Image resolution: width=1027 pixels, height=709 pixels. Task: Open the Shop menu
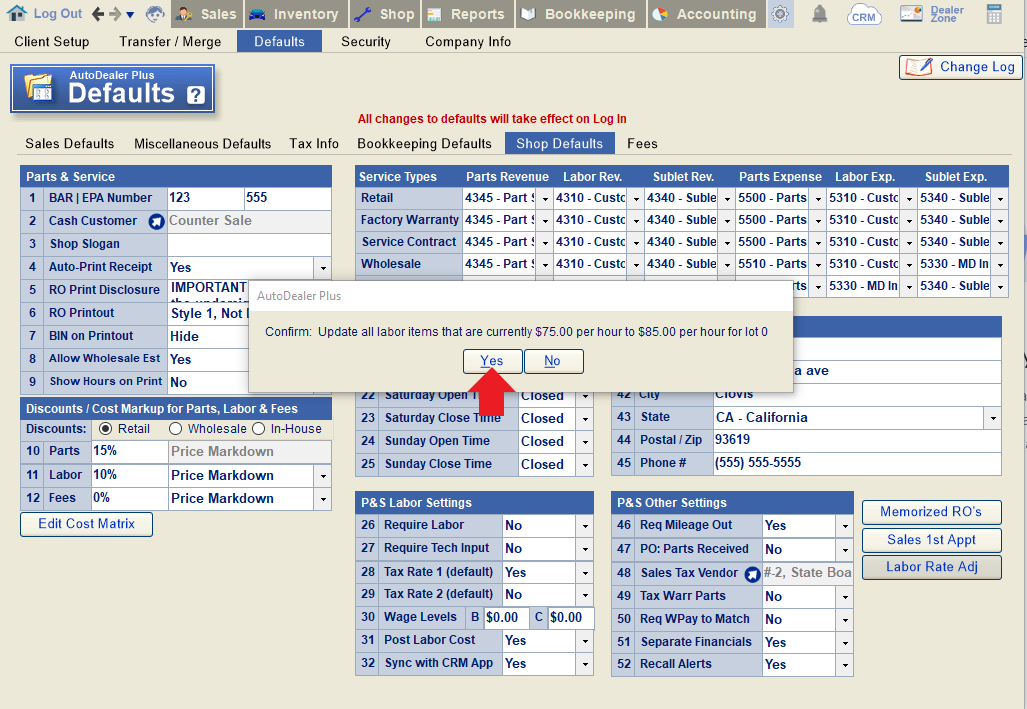point(384,14)
